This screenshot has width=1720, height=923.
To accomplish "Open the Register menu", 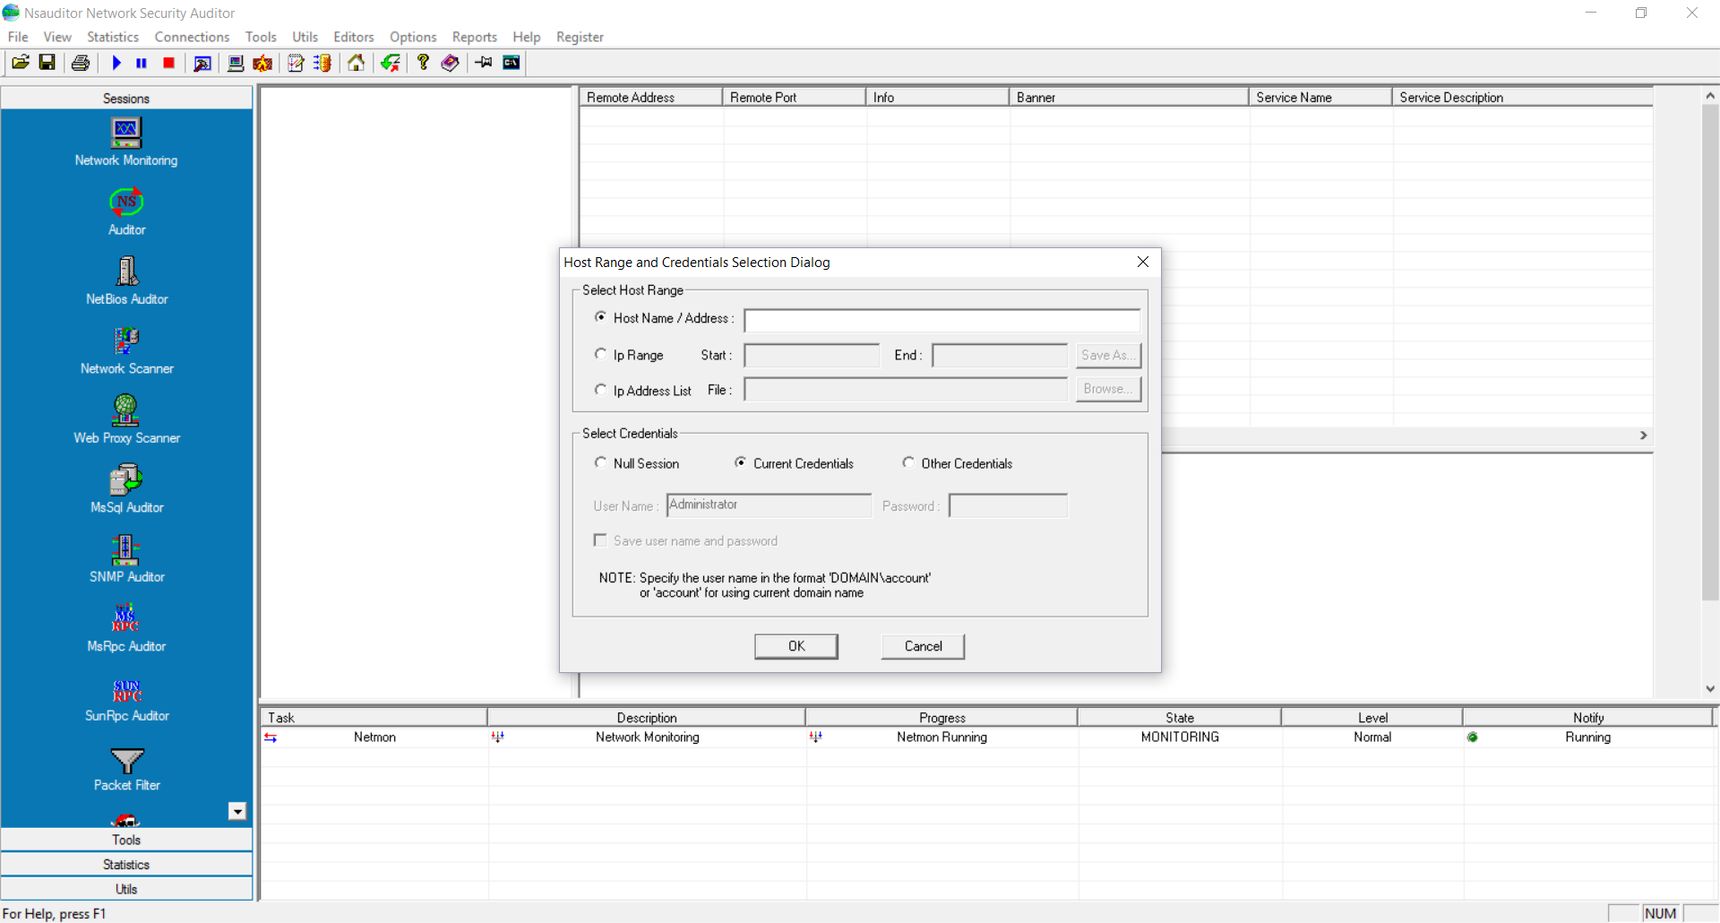I will coord(580,37).
